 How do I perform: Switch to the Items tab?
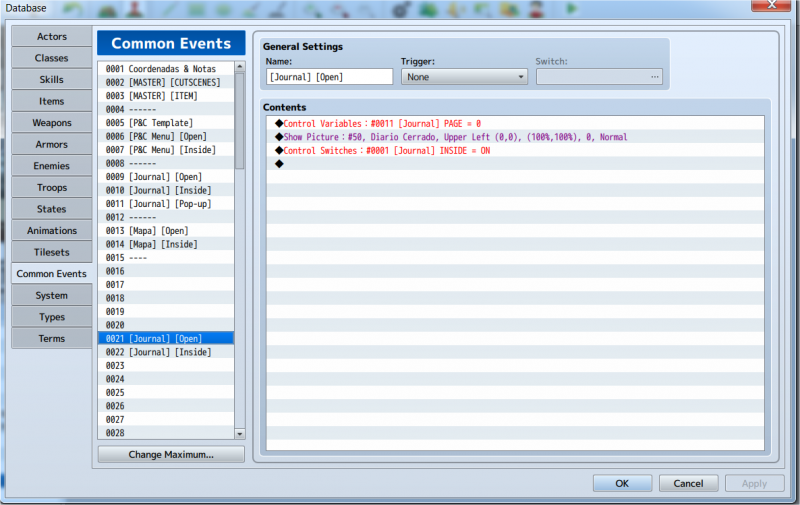(x=52, y=101)
